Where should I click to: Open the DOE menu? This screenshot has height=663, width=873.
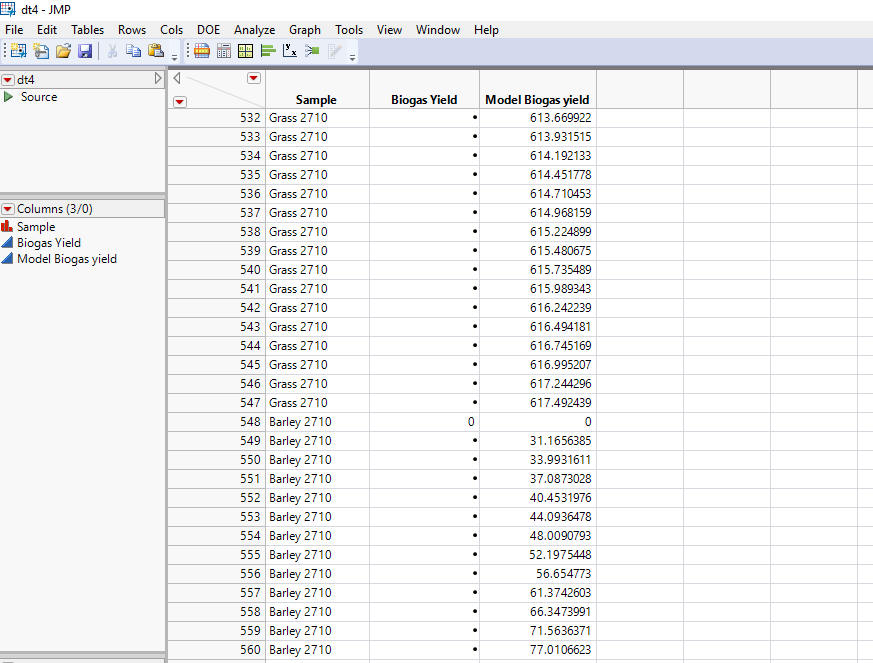pyautogui.click(x=208, y=30)
